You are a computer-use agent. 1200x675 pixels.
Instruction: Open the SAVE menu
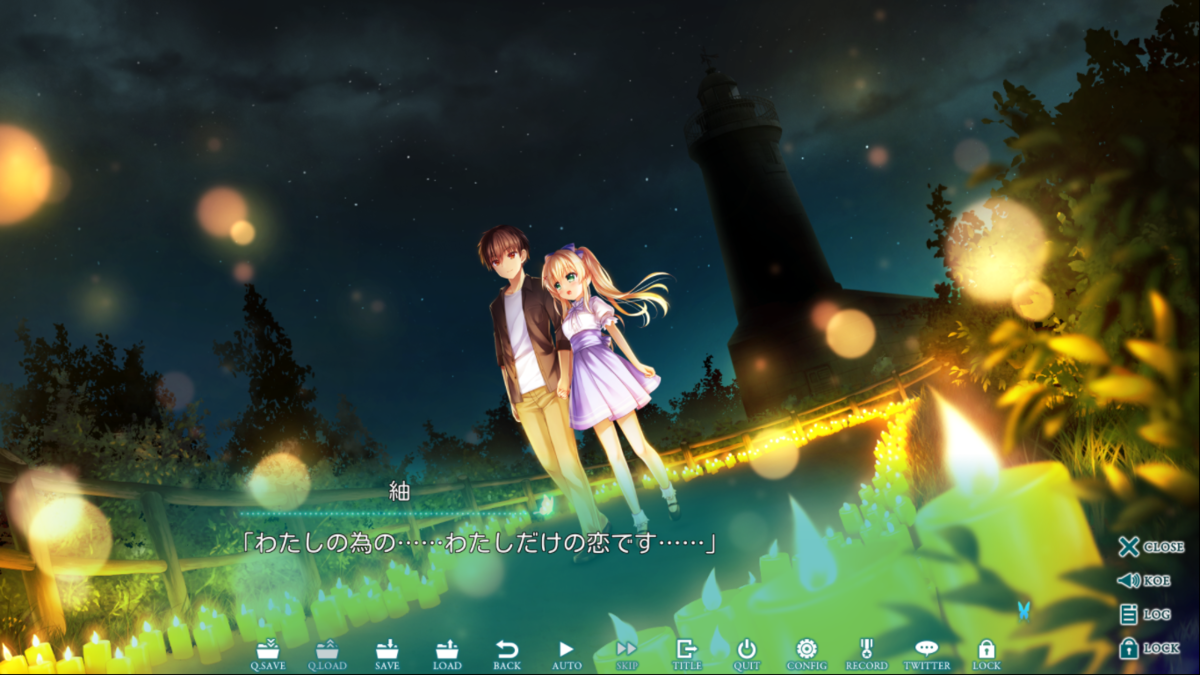click(387, 655)
